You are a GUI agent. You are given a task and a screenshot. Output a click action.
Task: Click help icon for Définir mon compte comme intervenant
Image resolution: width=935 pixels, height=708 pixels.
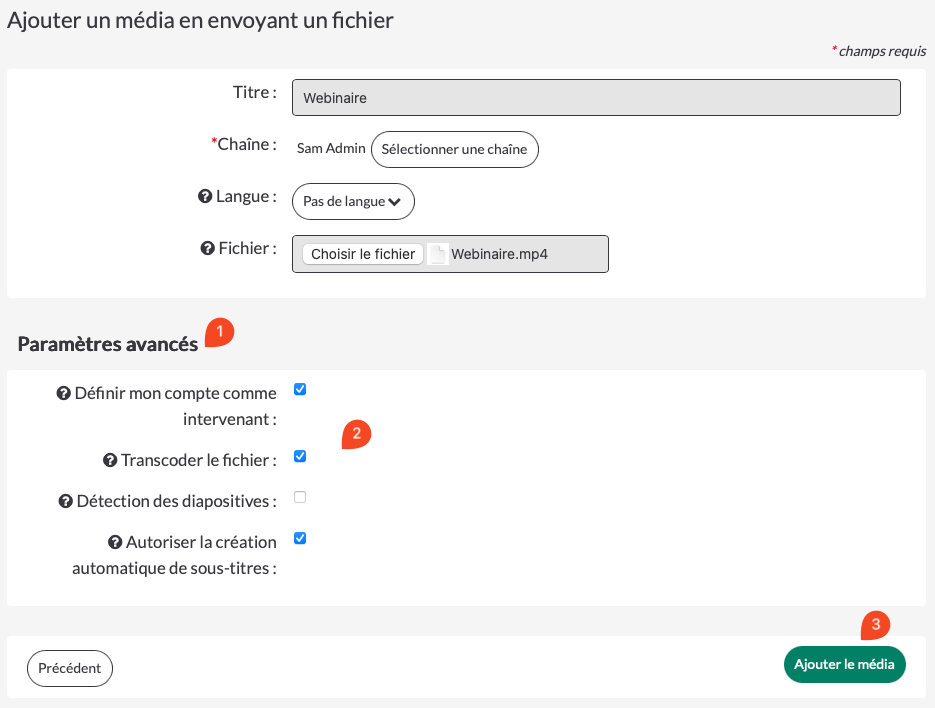pos(65,394)
